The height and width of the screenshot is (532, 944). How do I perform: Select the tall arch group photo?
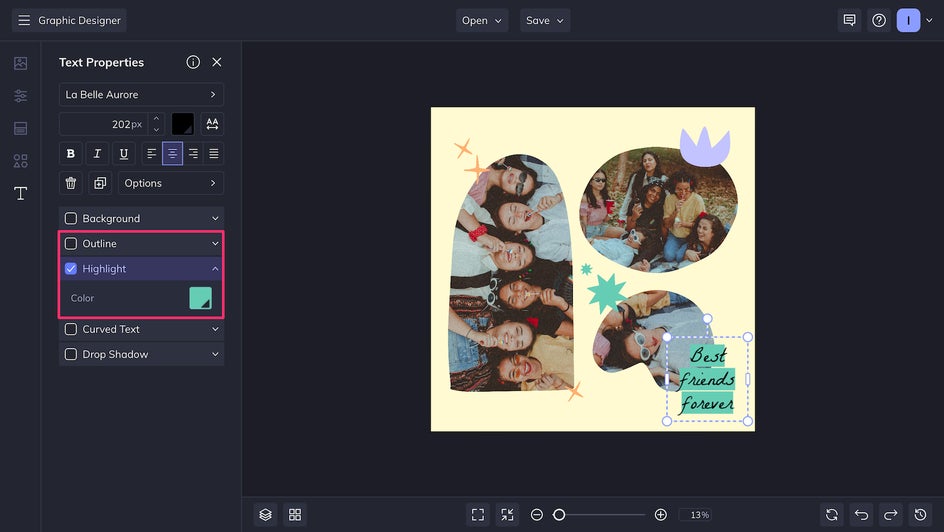[x=511, y=274]
